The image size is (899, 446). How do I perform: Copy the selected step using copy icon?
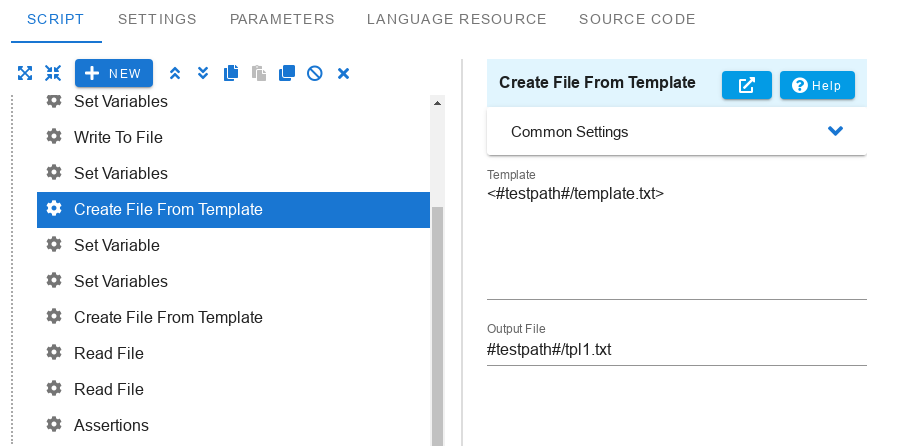(x=231, y=73)
